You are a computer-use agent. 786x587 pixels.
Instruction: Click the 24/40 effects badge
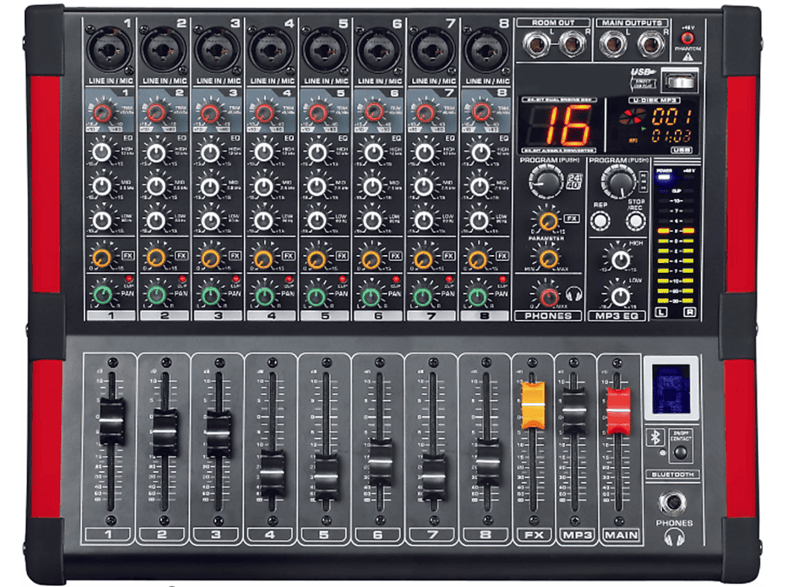574,181
